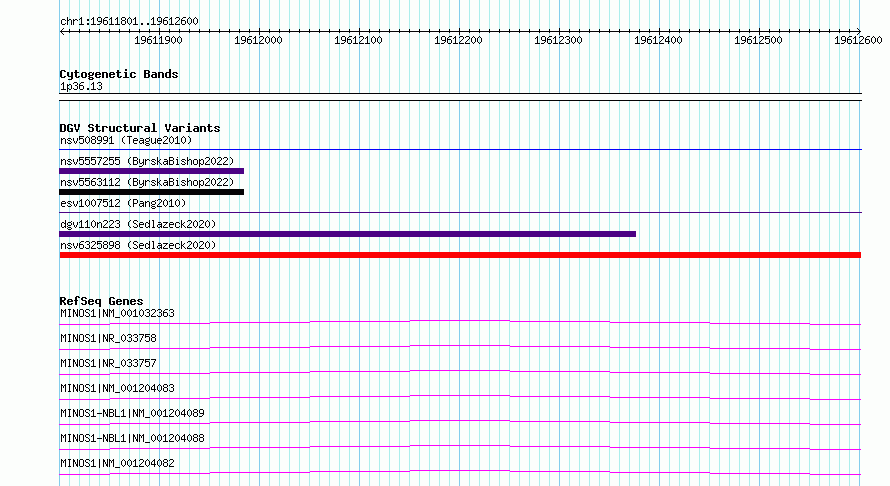Select transcript MINOS1|NR_033758
890x486 pixels.
pyautogui.click(x=108, y=338)
